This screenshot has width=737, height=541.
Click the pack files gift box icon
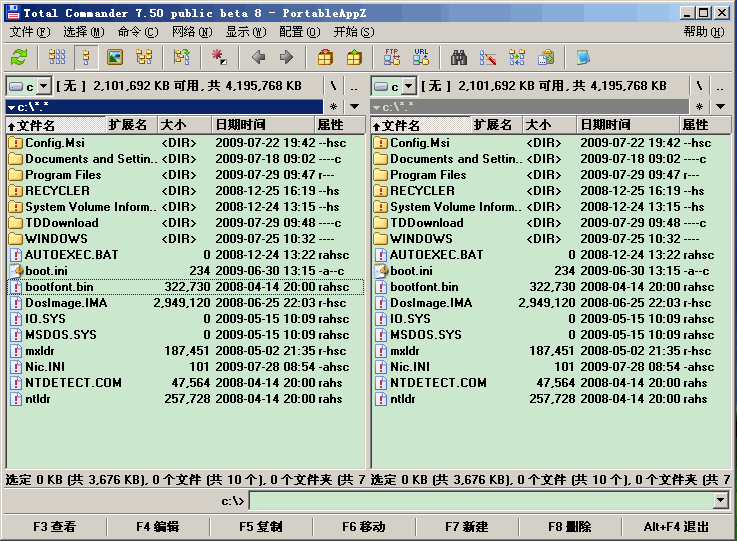pyautogui.click(x=325, y=57)
